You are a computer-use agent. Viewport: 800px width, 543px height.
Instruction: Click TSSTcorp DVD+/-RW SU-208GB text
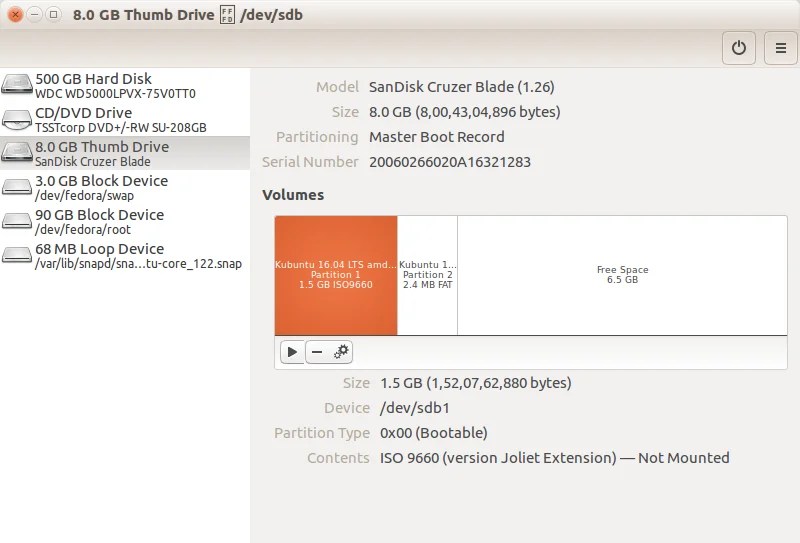[x=121, y=128]
